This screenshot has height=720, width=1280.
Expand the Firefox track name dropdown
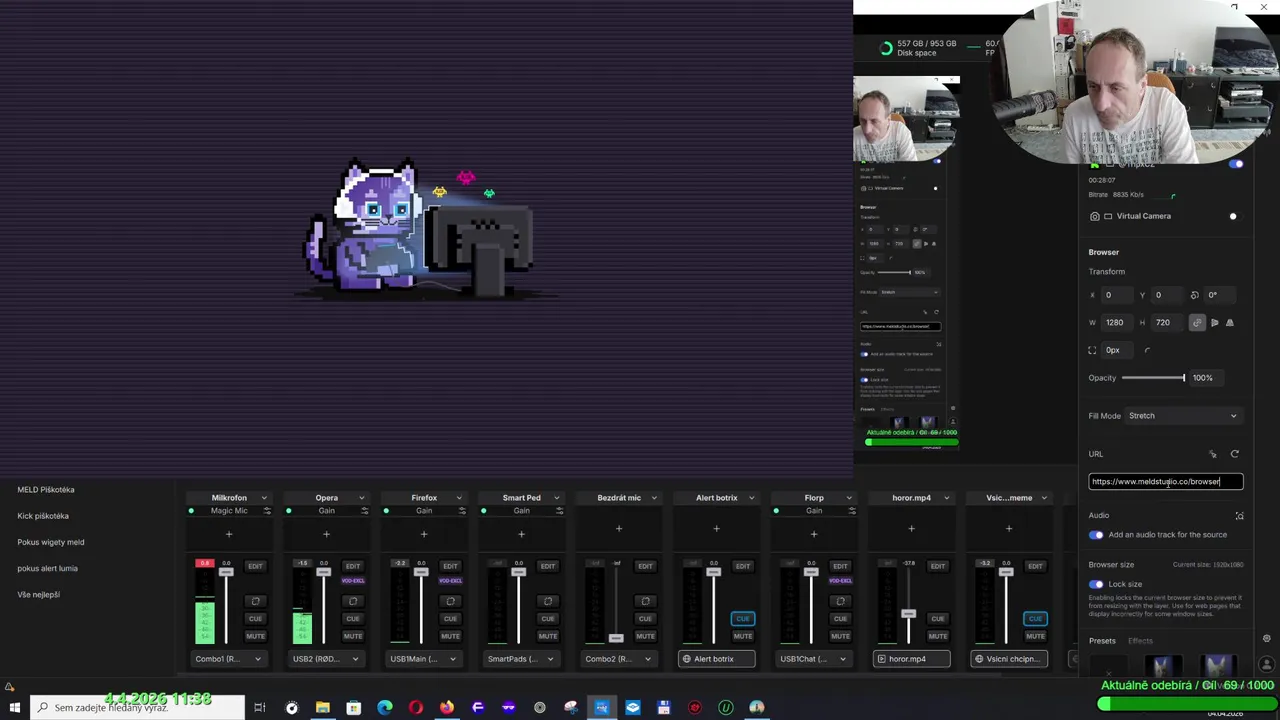[x=459, y=498]
